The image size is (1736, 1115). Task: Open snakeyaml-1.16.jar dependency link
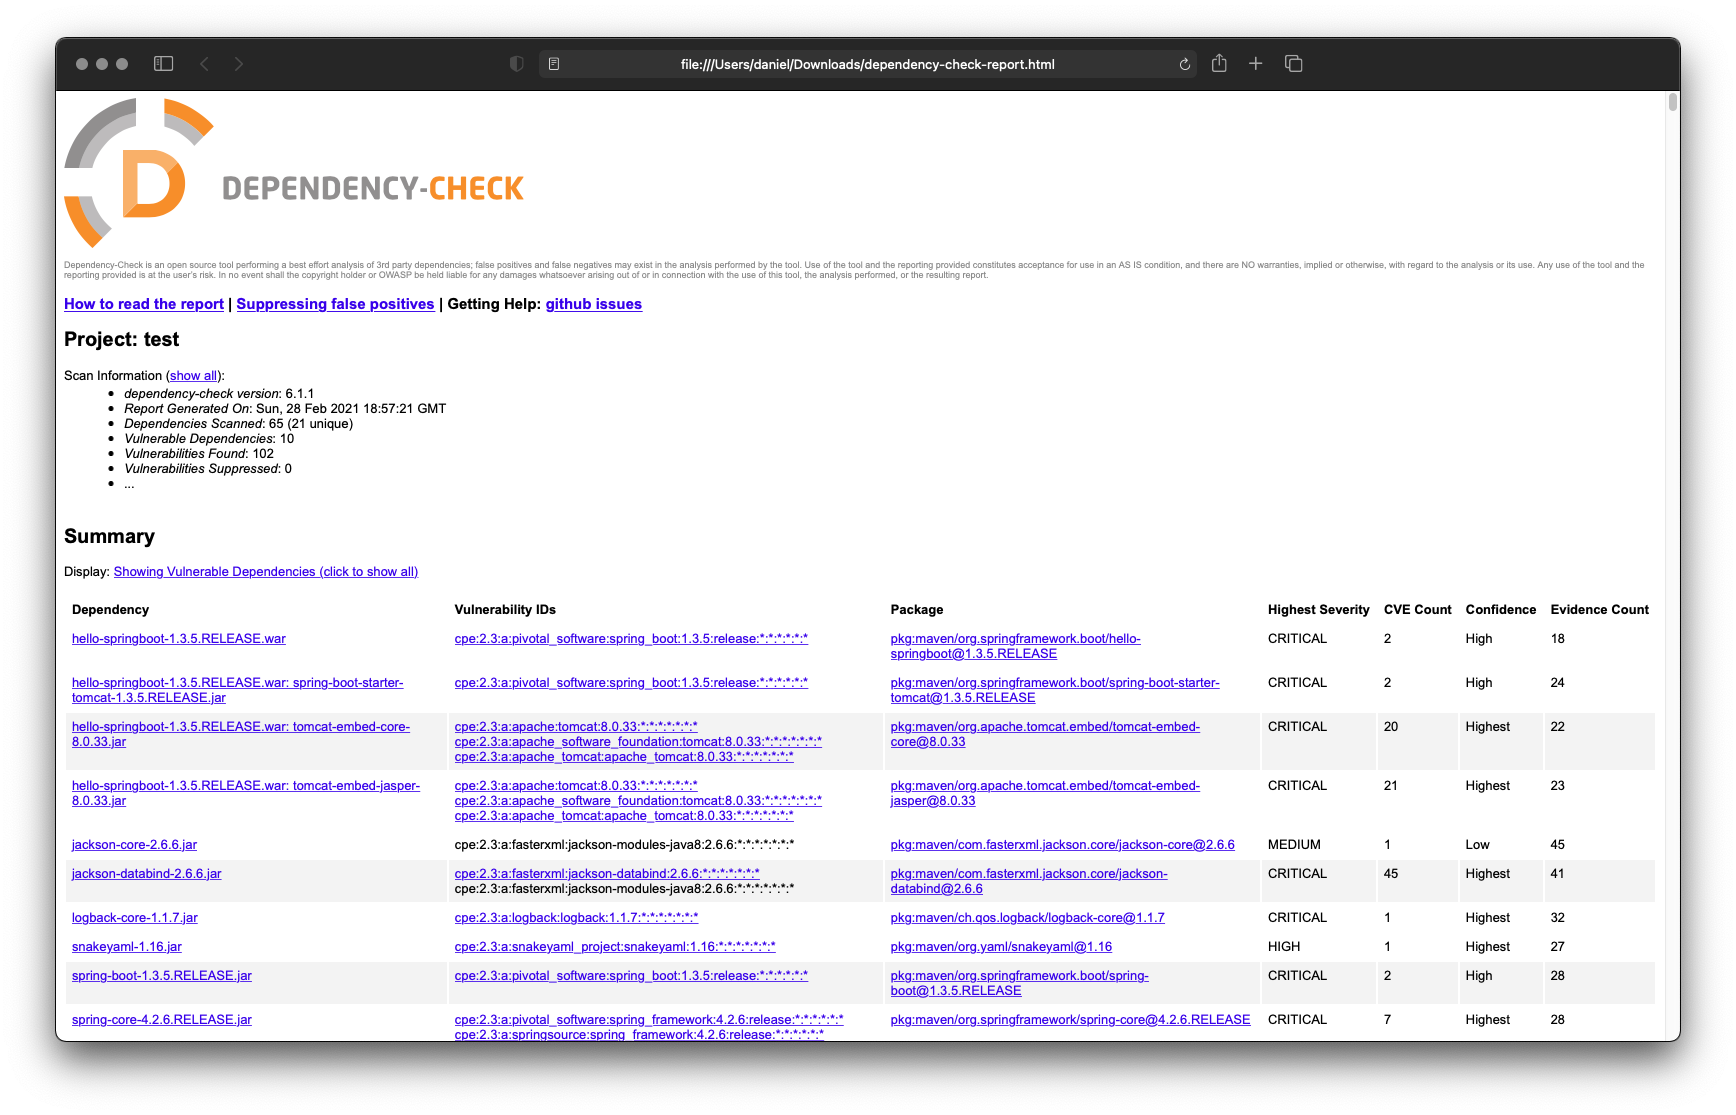(127, 947)
